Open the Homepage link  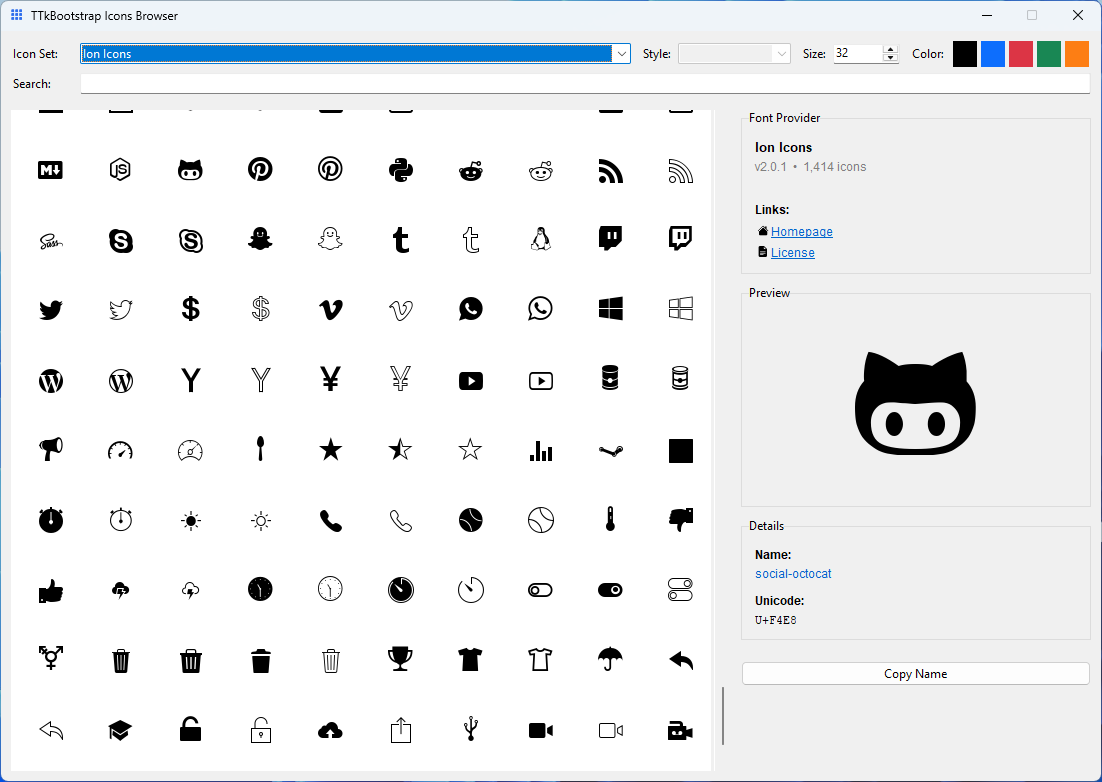(801, 231)
